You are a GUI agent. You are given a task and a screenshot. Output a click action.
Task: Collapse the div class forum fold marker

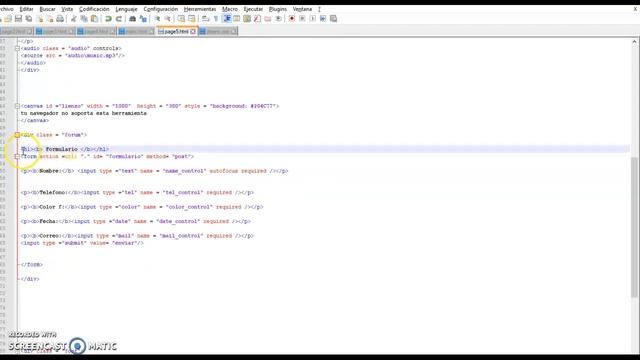pyautogui.click(x=17, y=135)
